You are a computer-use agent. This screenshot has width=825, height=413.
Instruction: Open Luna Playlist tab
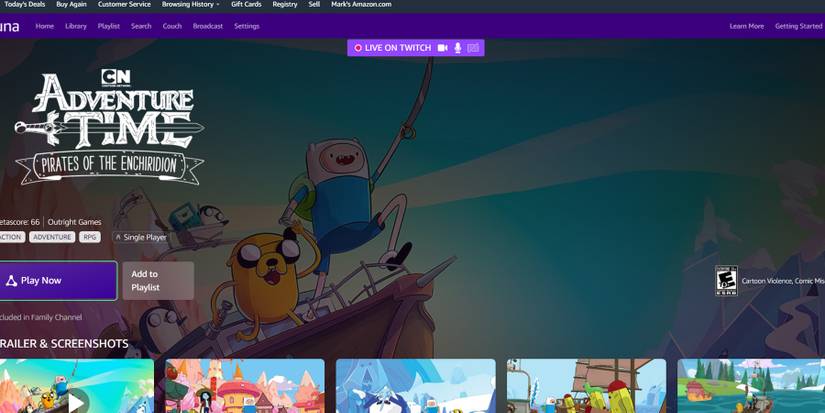click(x=109, y=26)
